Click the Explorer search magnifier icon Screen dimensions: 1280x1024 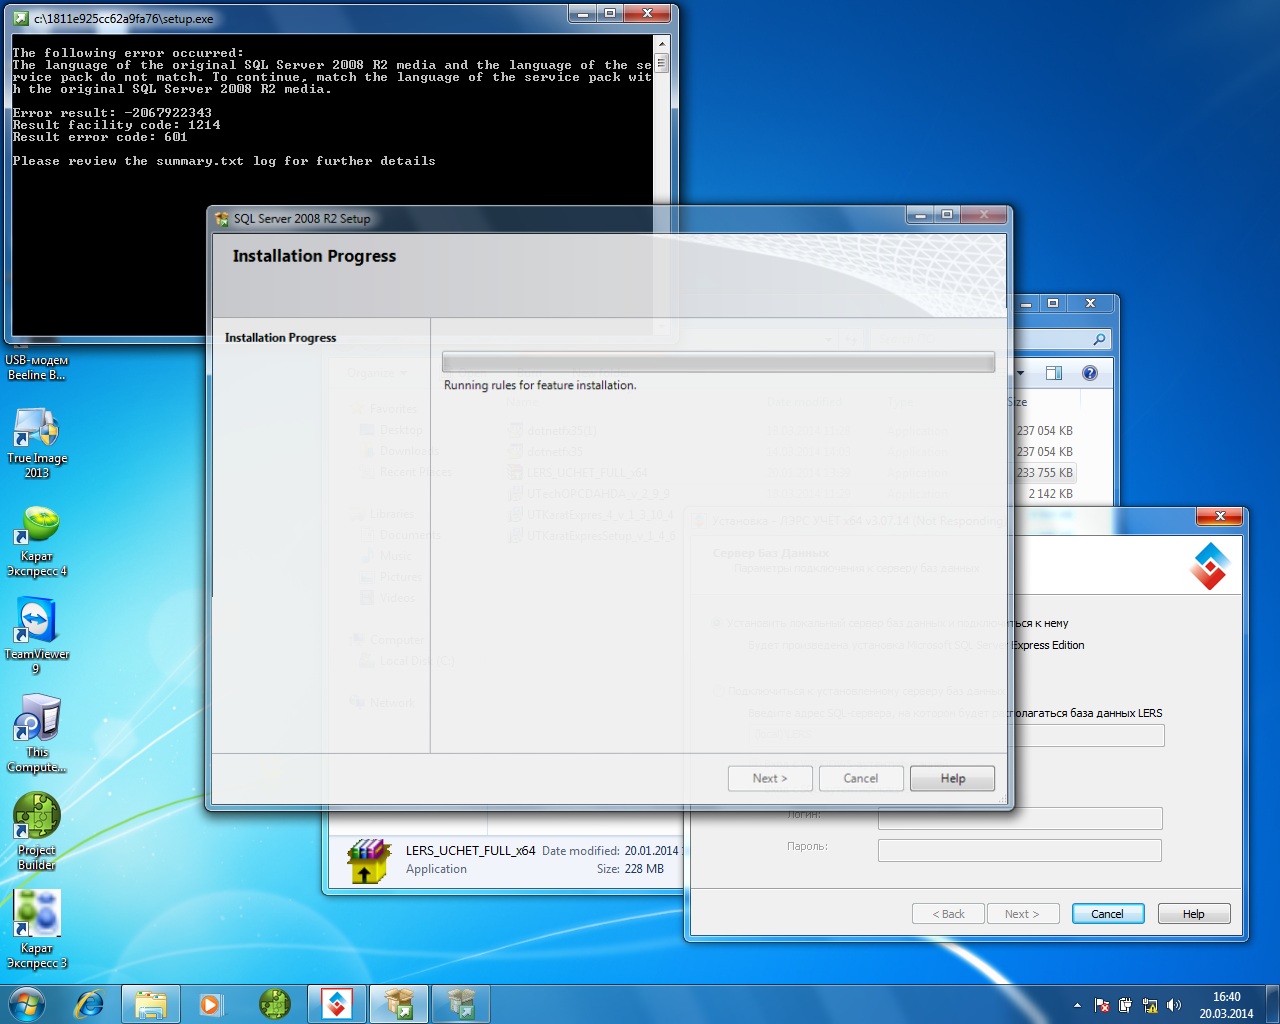click(1099, 340)
